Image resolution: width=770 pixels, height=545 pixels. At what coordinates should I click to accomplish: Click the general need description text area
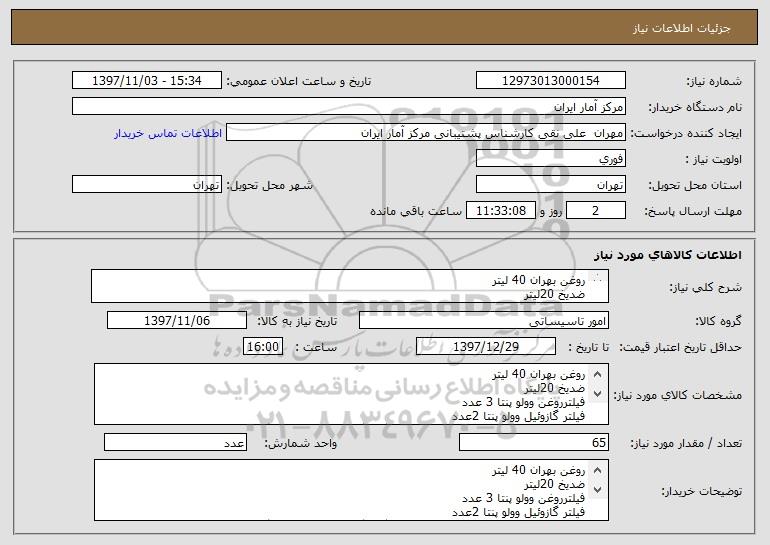350,286
